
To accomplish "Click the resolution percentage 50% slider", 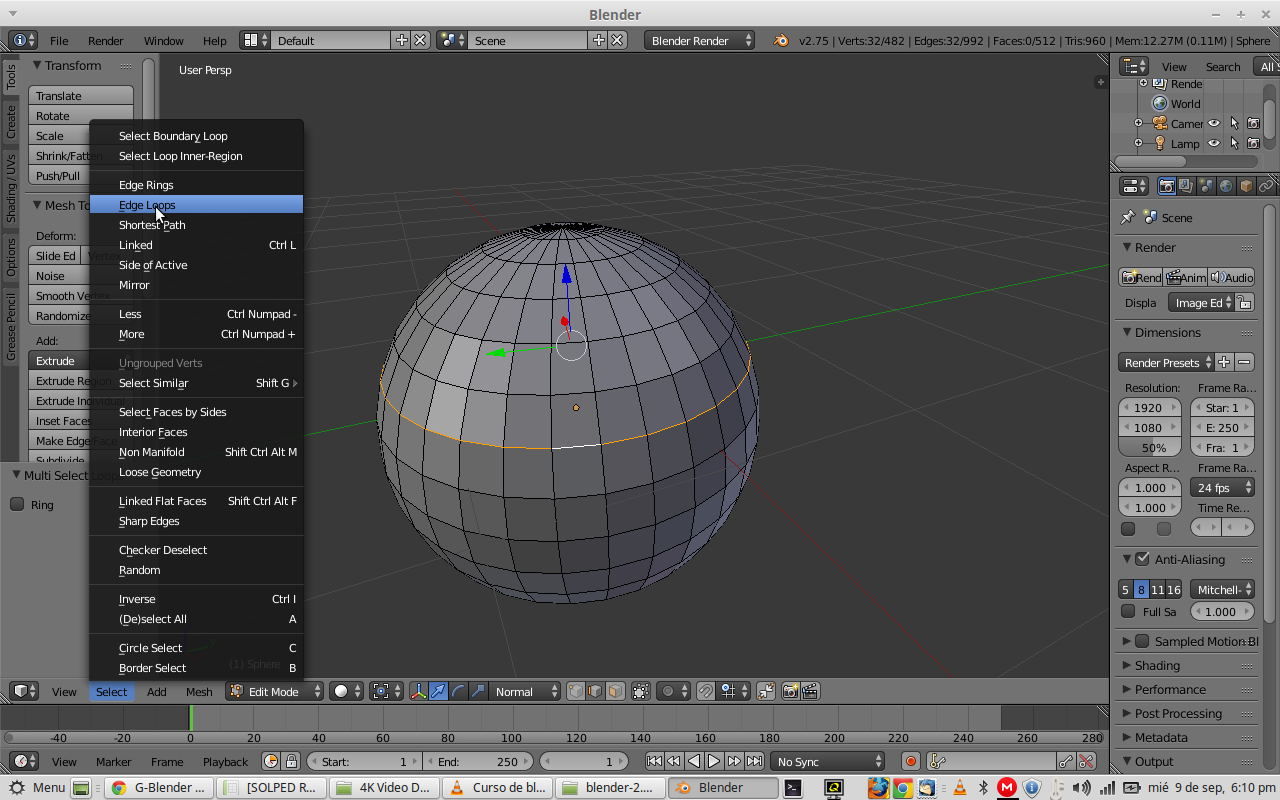I will pos(1150,448).
